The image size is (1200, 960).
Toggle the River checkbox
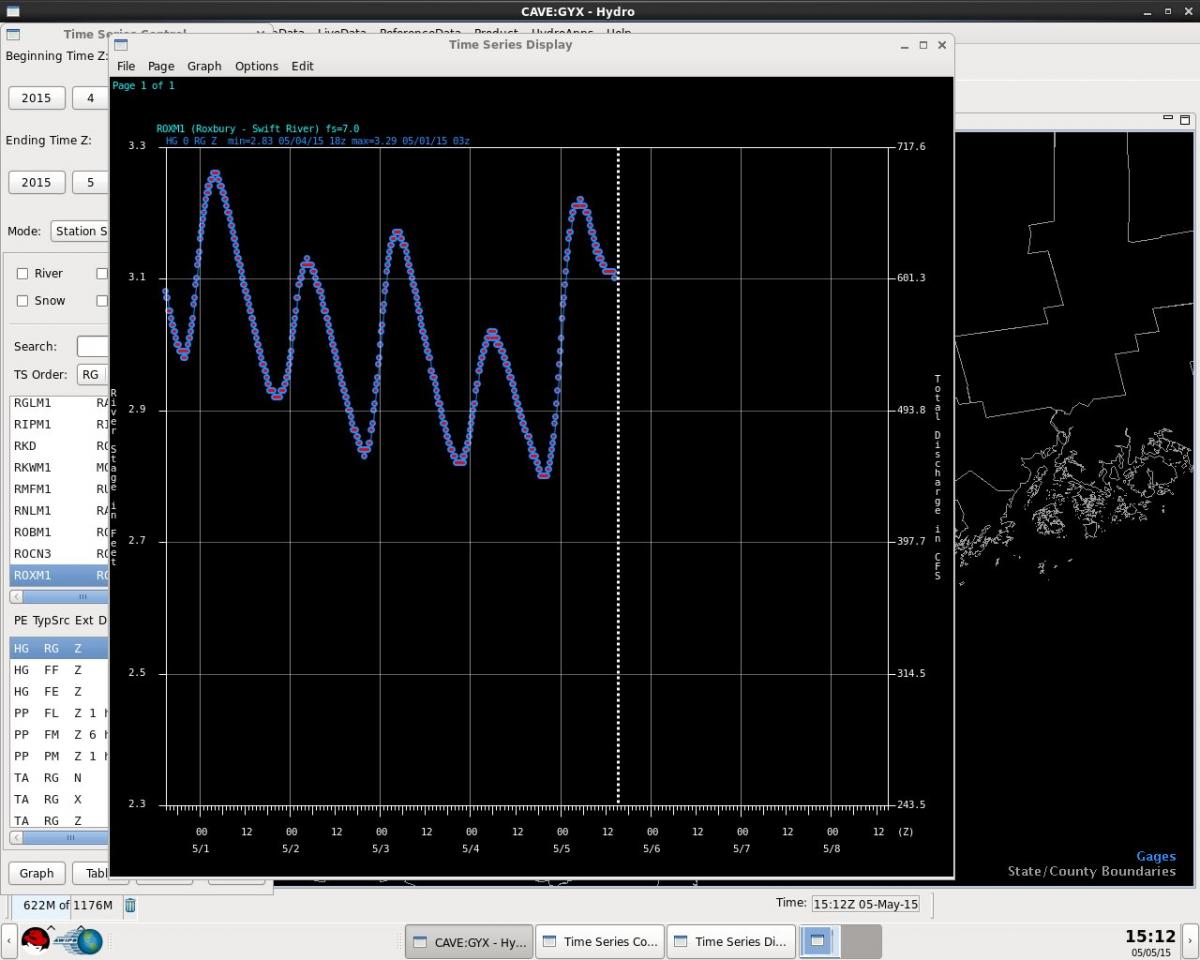[22, 273]
